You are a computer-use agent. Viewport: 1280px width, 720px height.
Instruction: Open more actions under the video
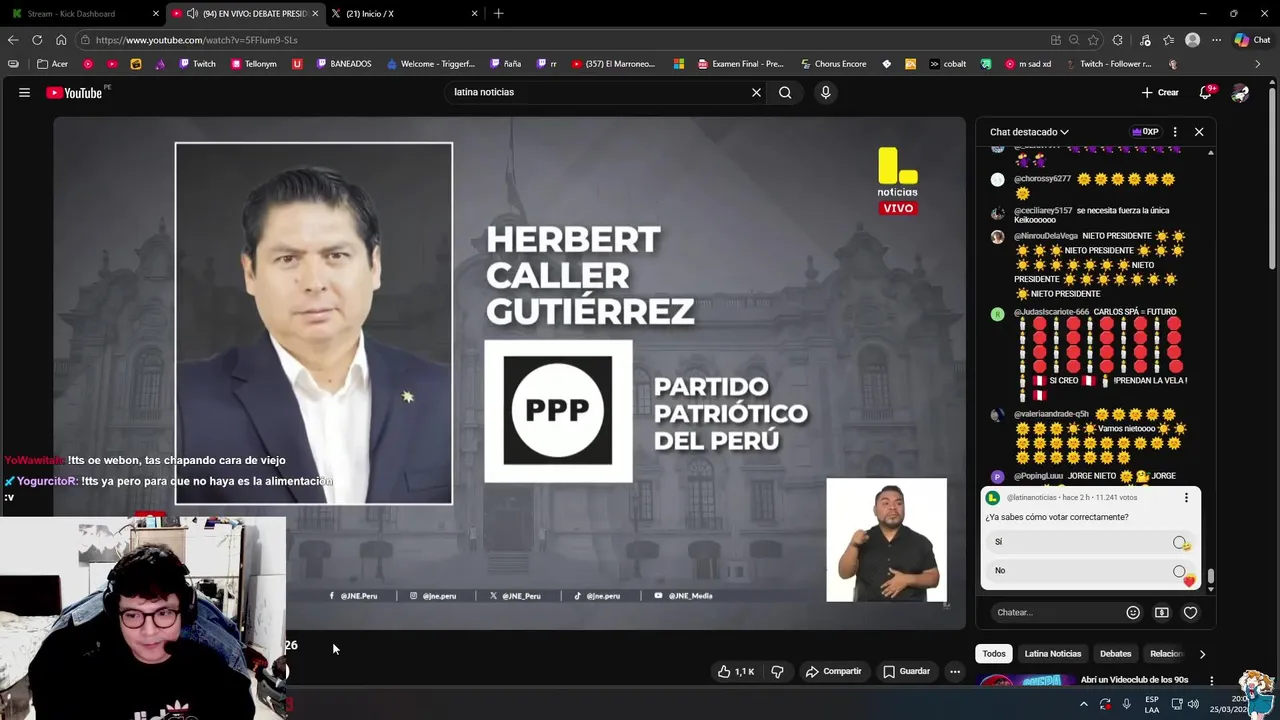point(955,671)
